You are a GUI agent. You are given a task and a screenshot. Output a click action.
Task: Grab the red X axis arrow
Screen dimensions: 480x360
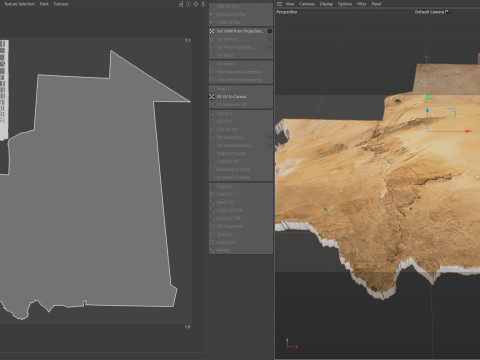click(x=468, y=131)
